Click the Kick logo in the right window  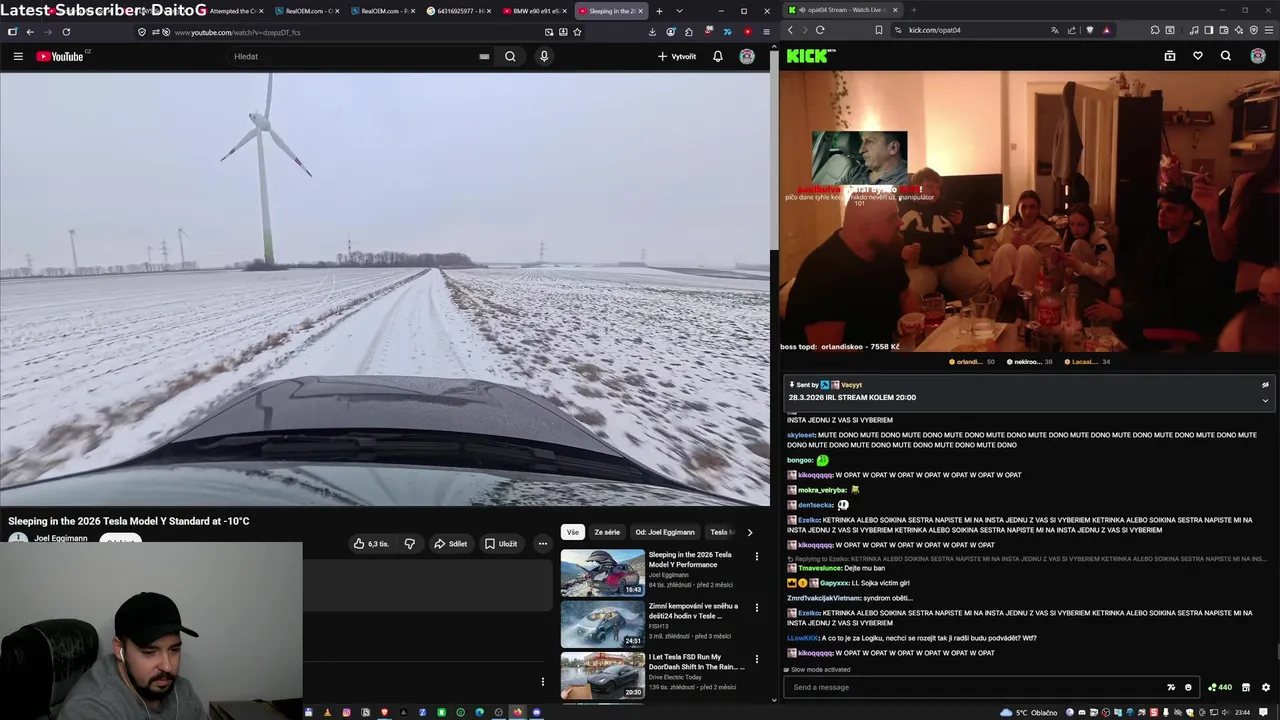coord(810,56)
